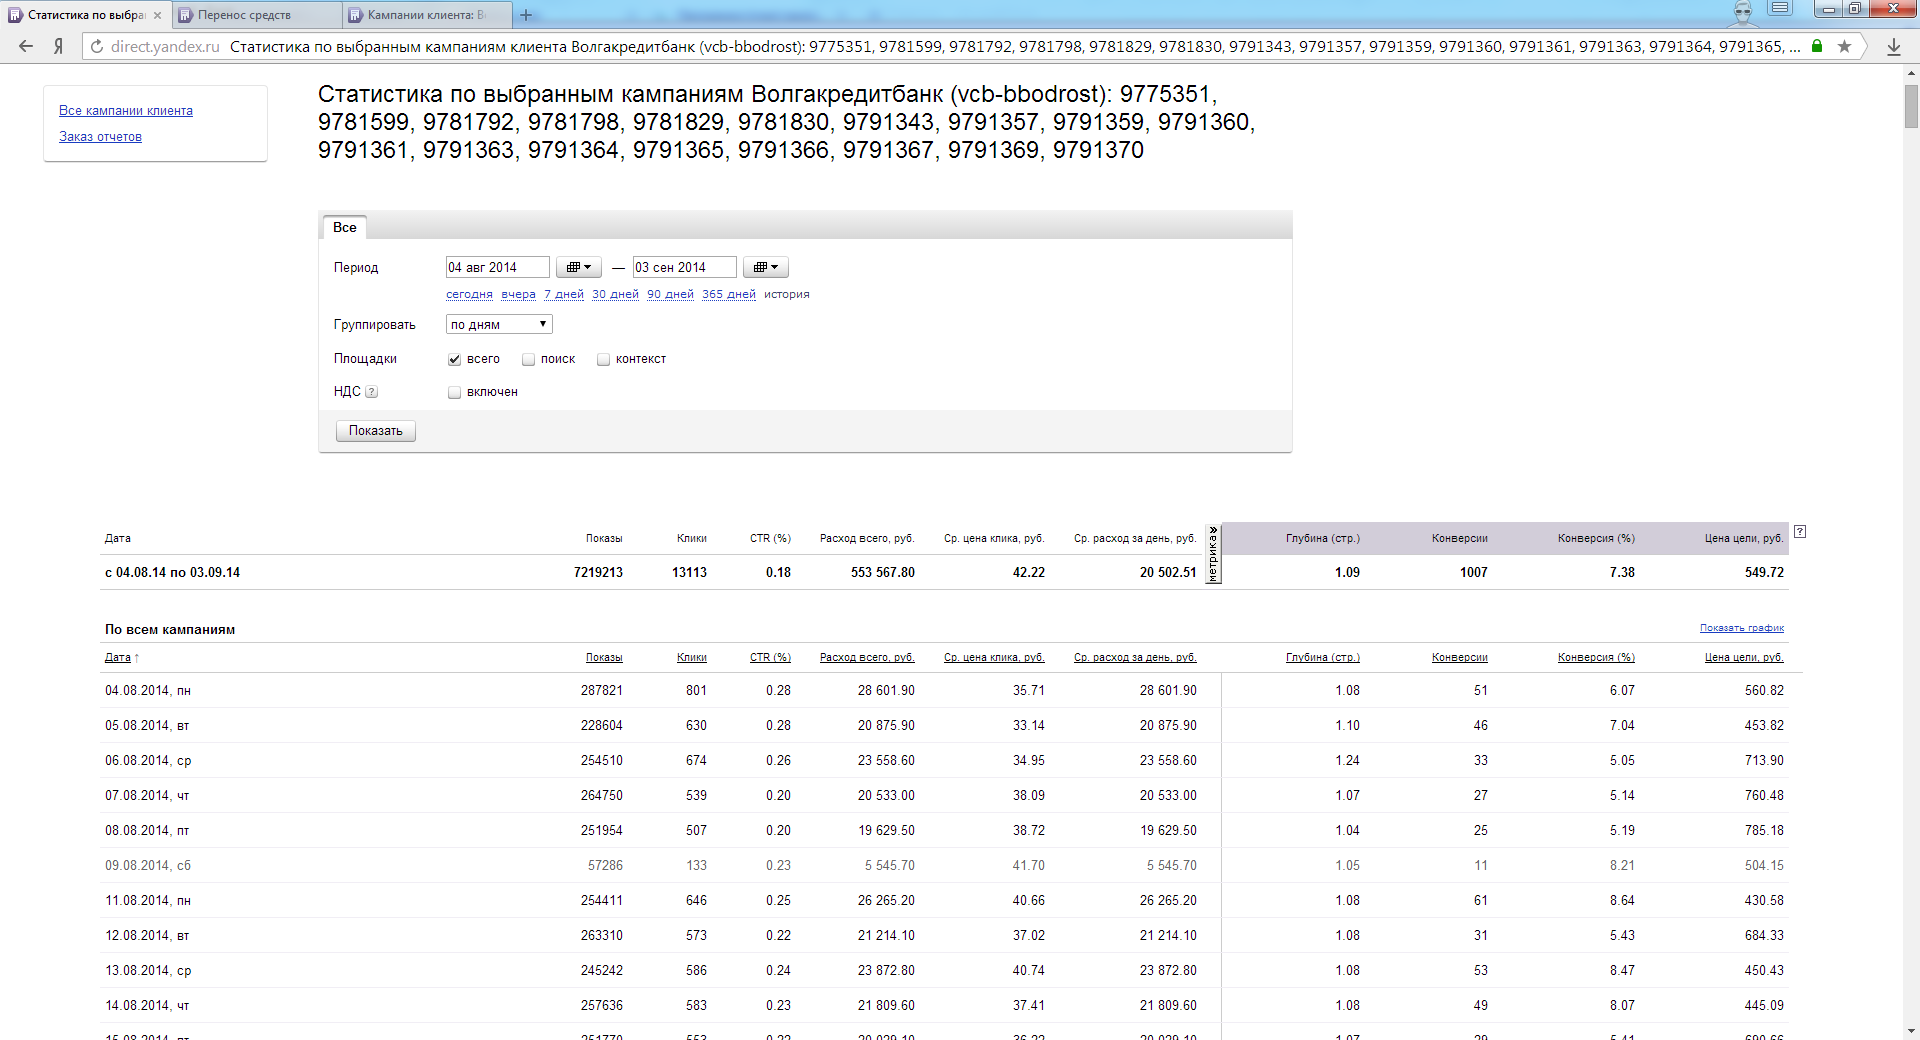This screenshot has width=1920, height=1040.
Task: Go back with the browser back arrow
Action: click(x=26, y=46)
